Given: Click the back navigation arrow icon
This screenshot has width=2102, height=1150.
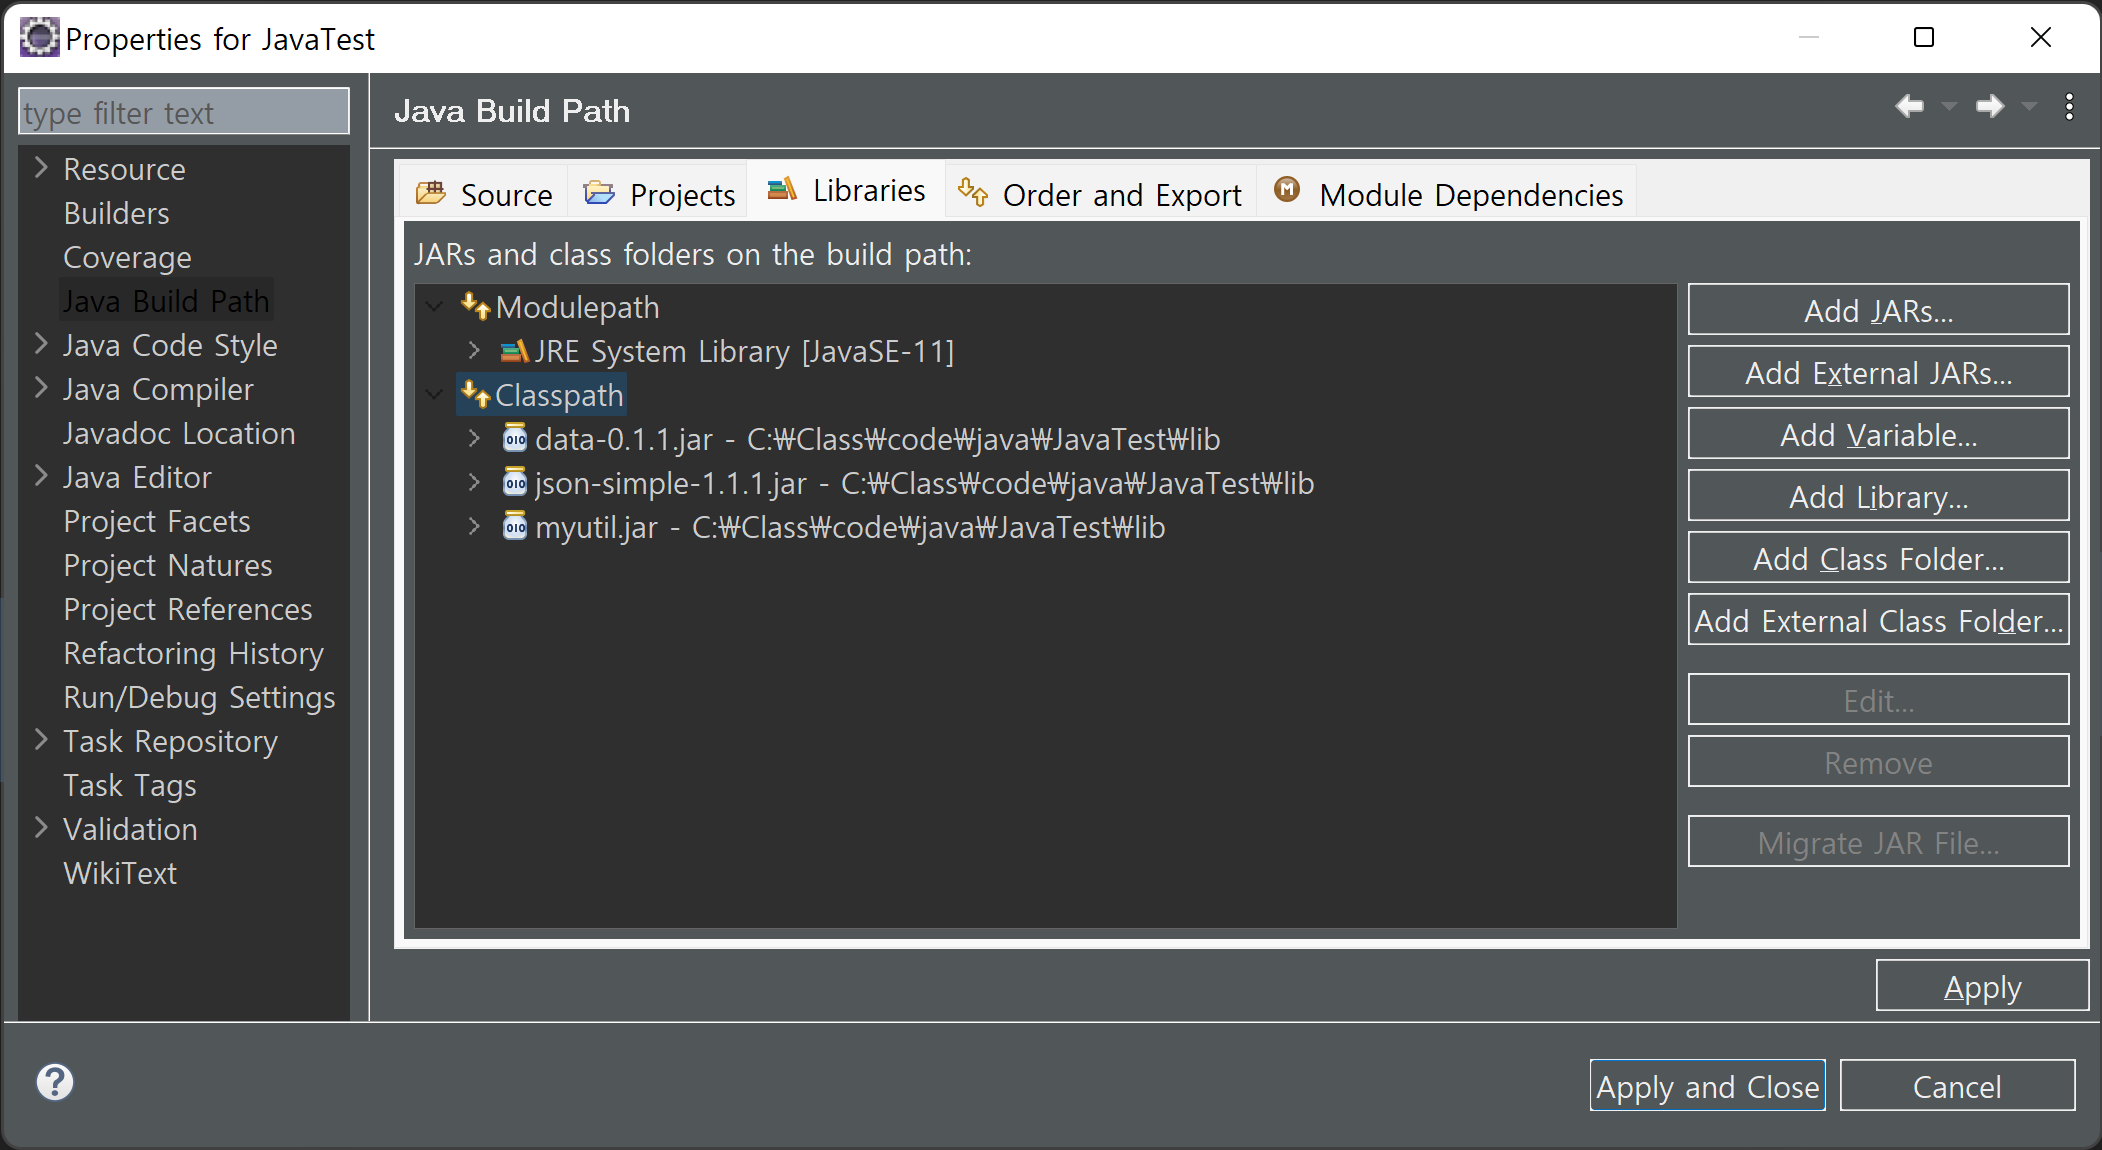Looking at the screenshot, I should click(1909, 106).
